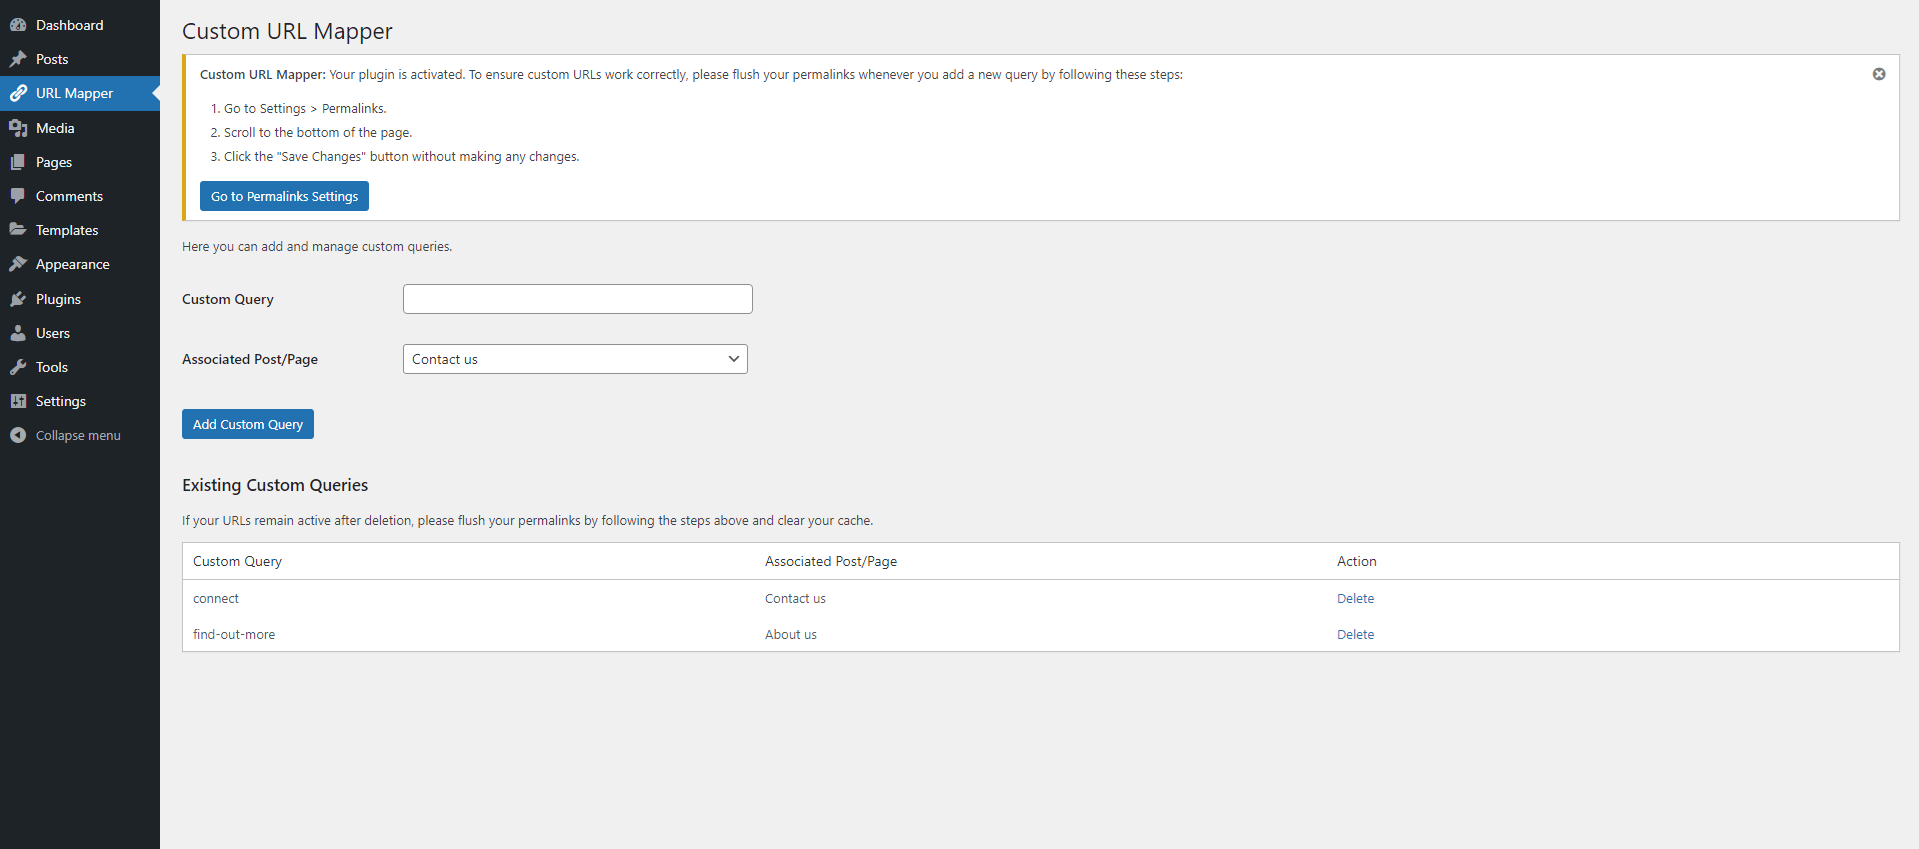Click the Tools wrench icon
Viewport: 1919px width, 849px height.
18,367
